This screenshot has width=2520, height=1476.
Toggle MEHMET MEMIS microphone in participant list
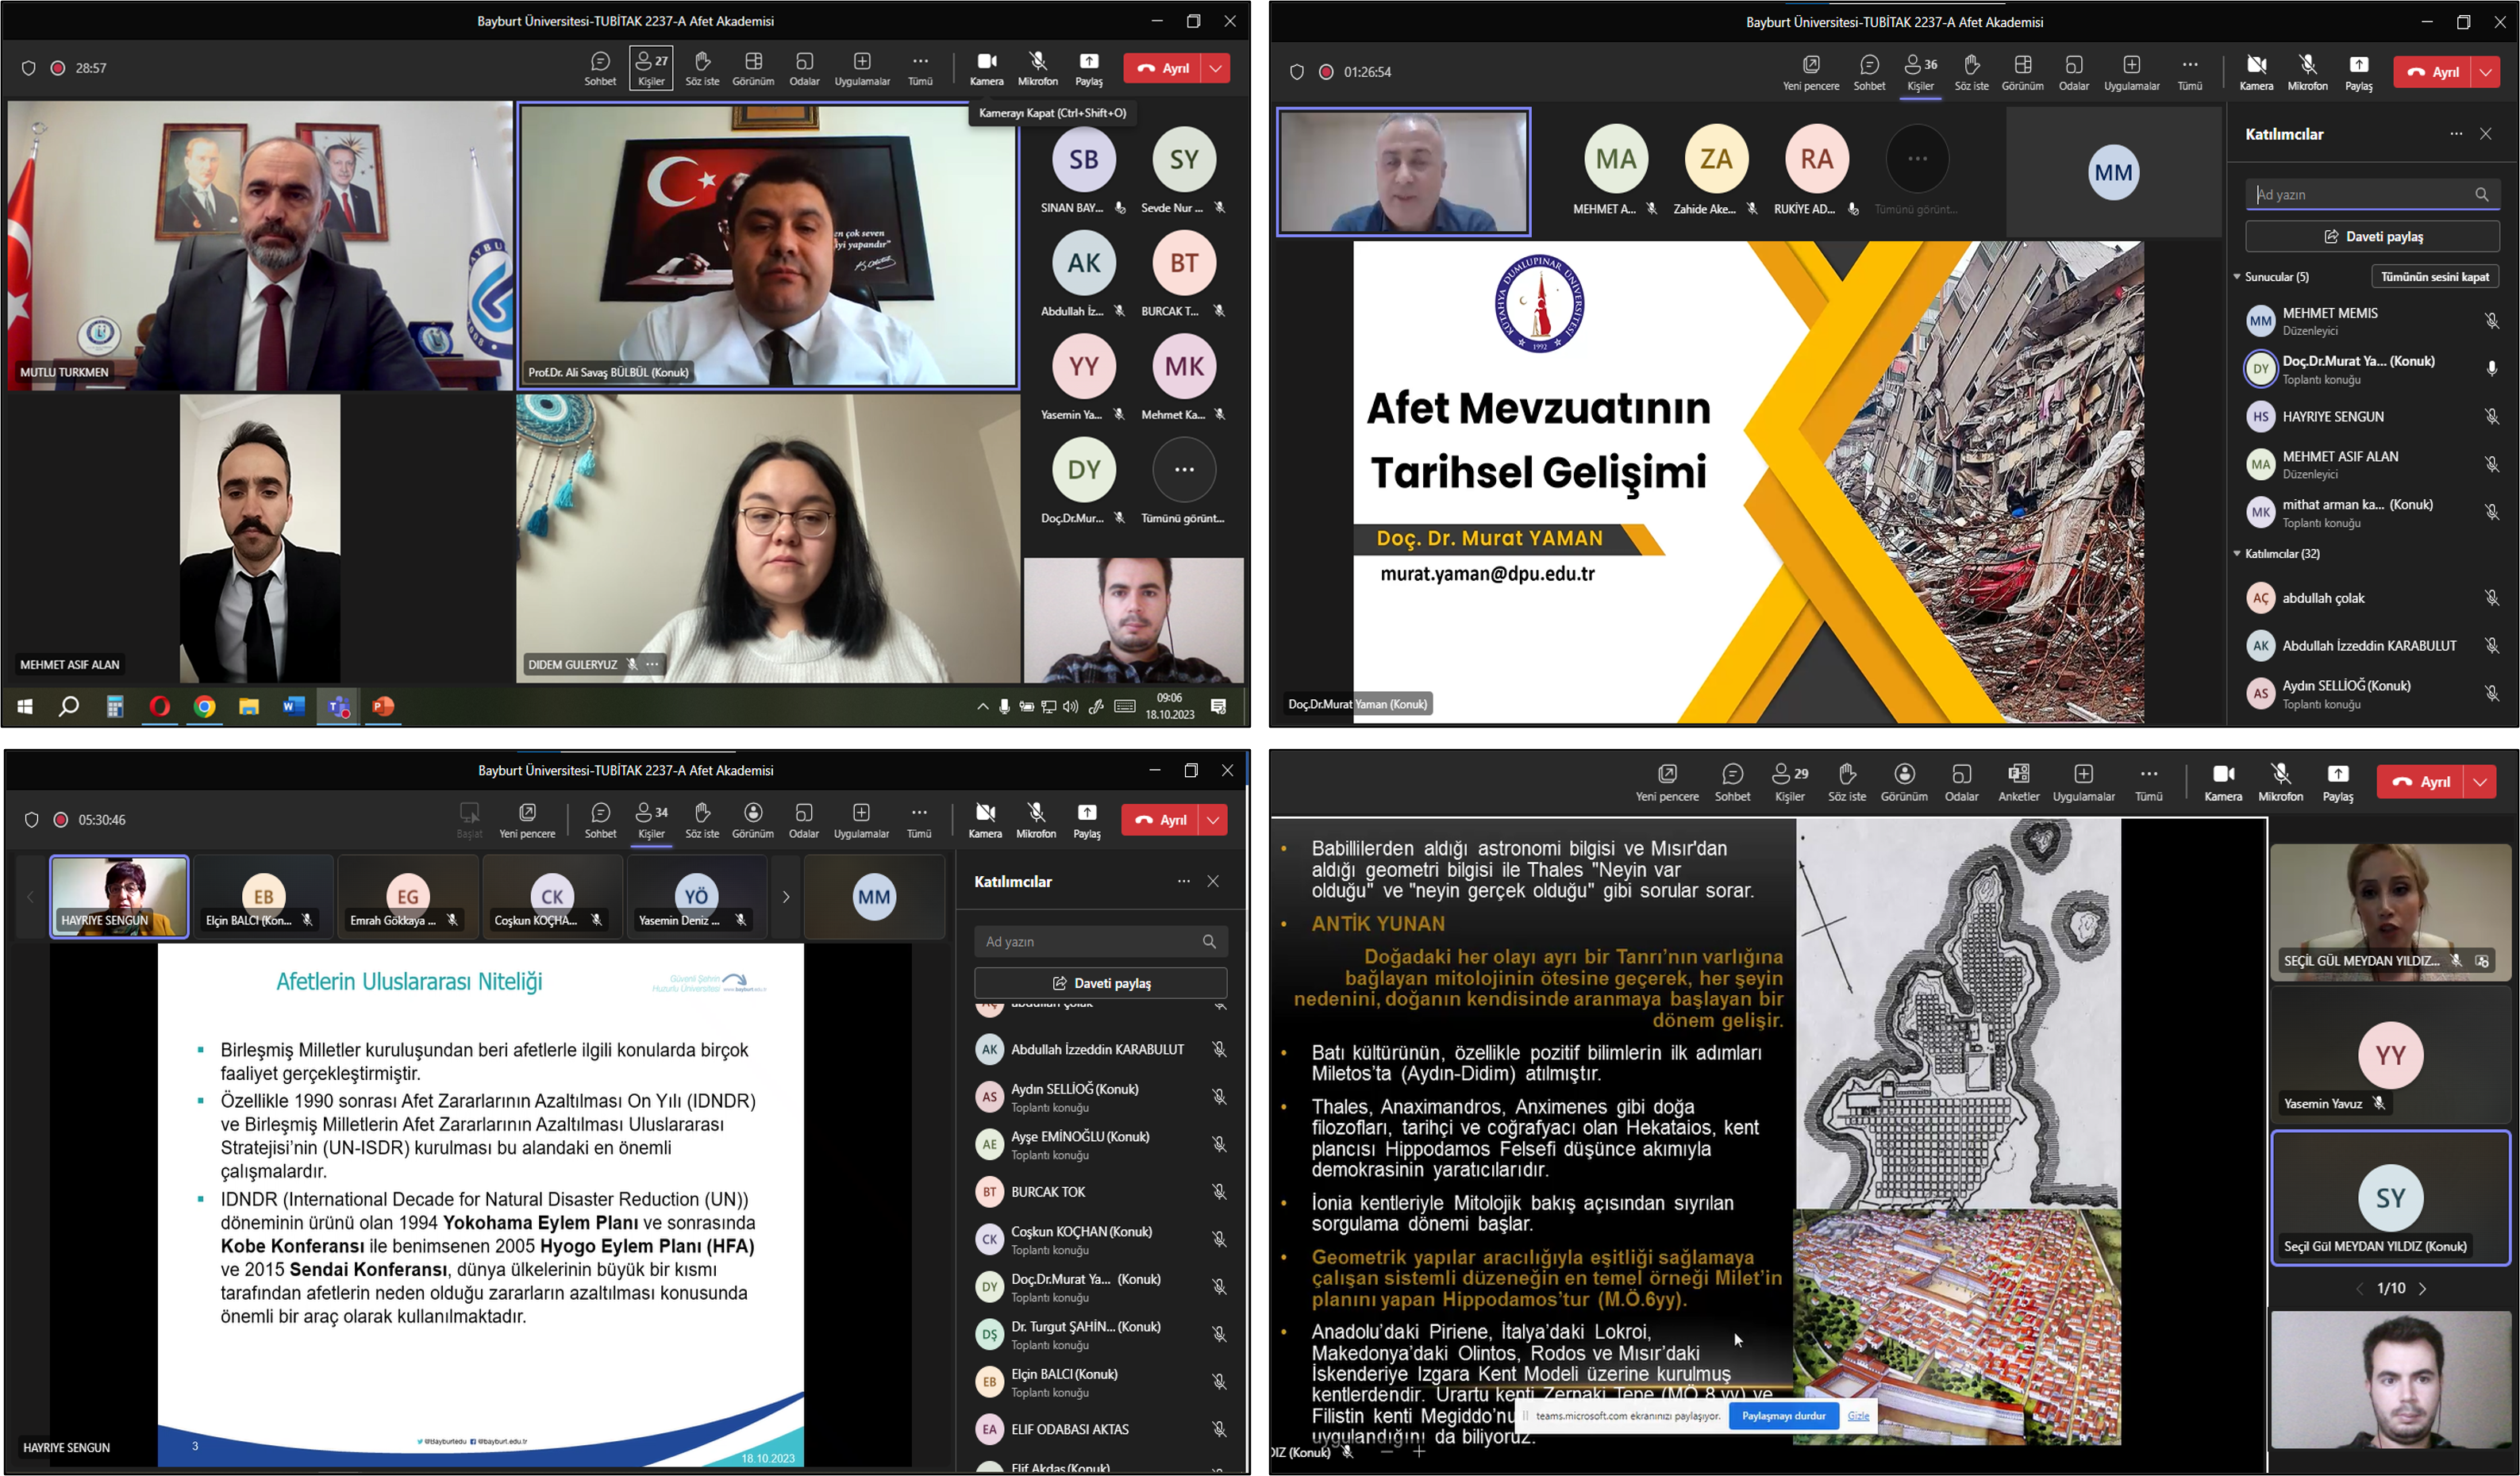point(2491,321)
